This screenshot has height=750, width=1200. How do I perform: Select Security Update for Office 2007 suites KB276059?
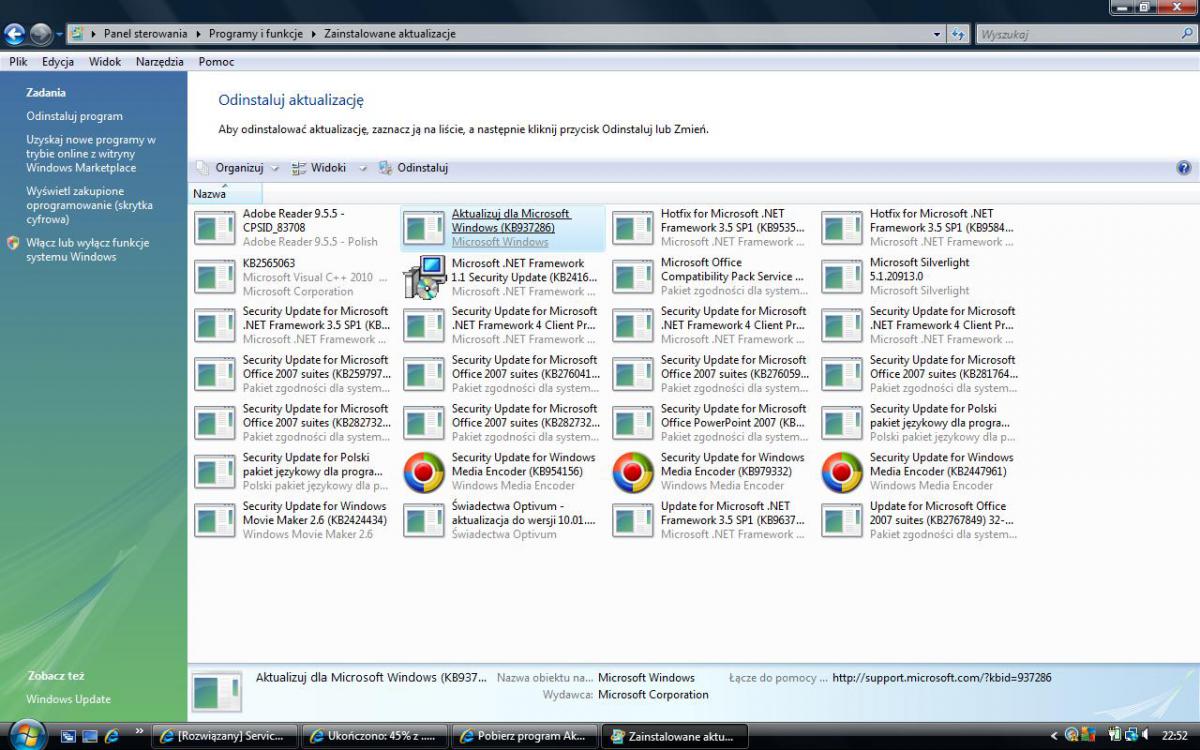[x=712, y=374]
